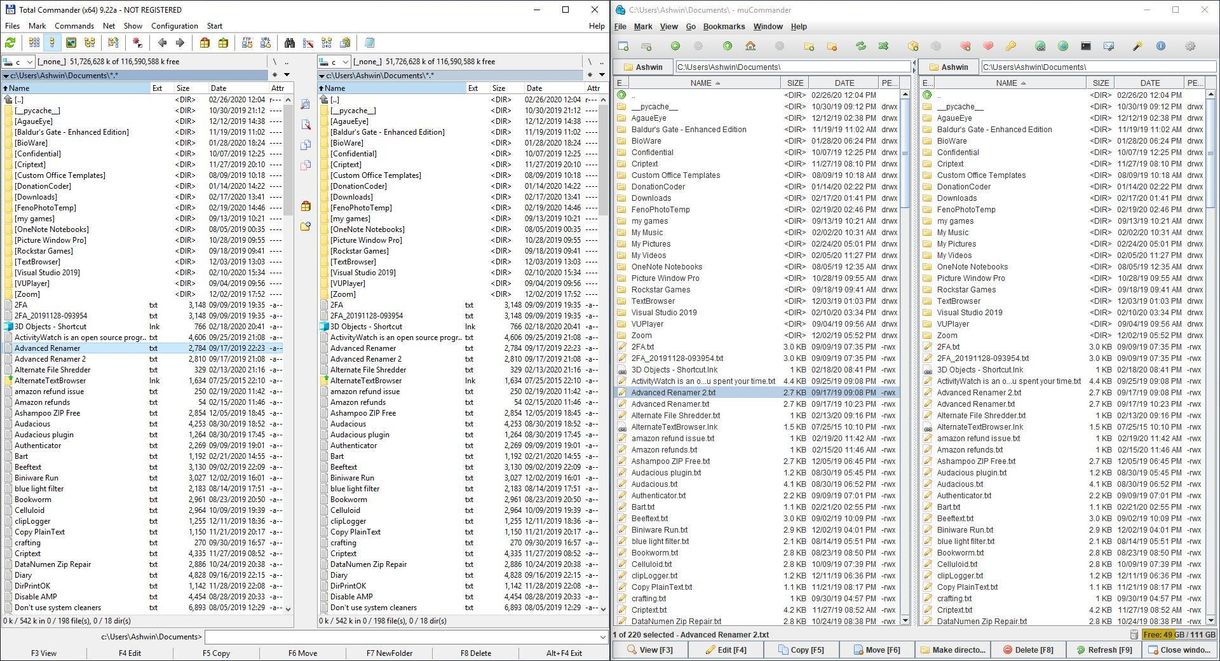Image resolution: width=1220 pixels, height=661 pixels.
Task: Toggle Total Commander brief view toolbar button
Action: 34,43
